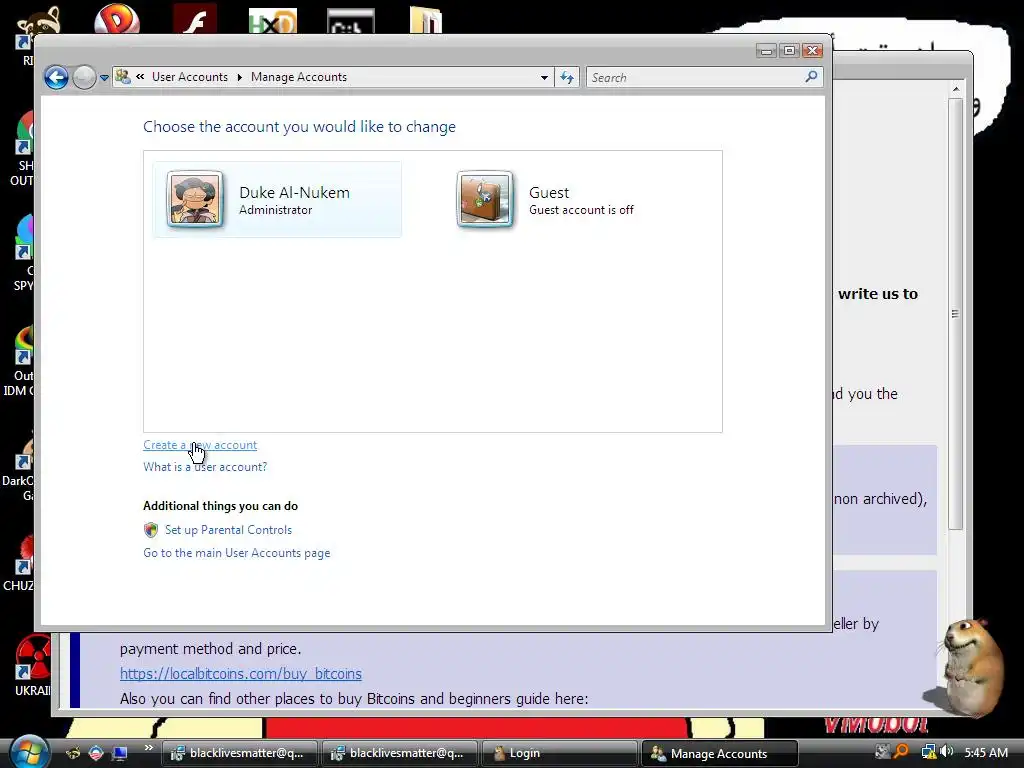The height and width of the screenshot is (768, 1024).
Task: Switch to the Login taskbar button
Action: [x=559, y=754]
